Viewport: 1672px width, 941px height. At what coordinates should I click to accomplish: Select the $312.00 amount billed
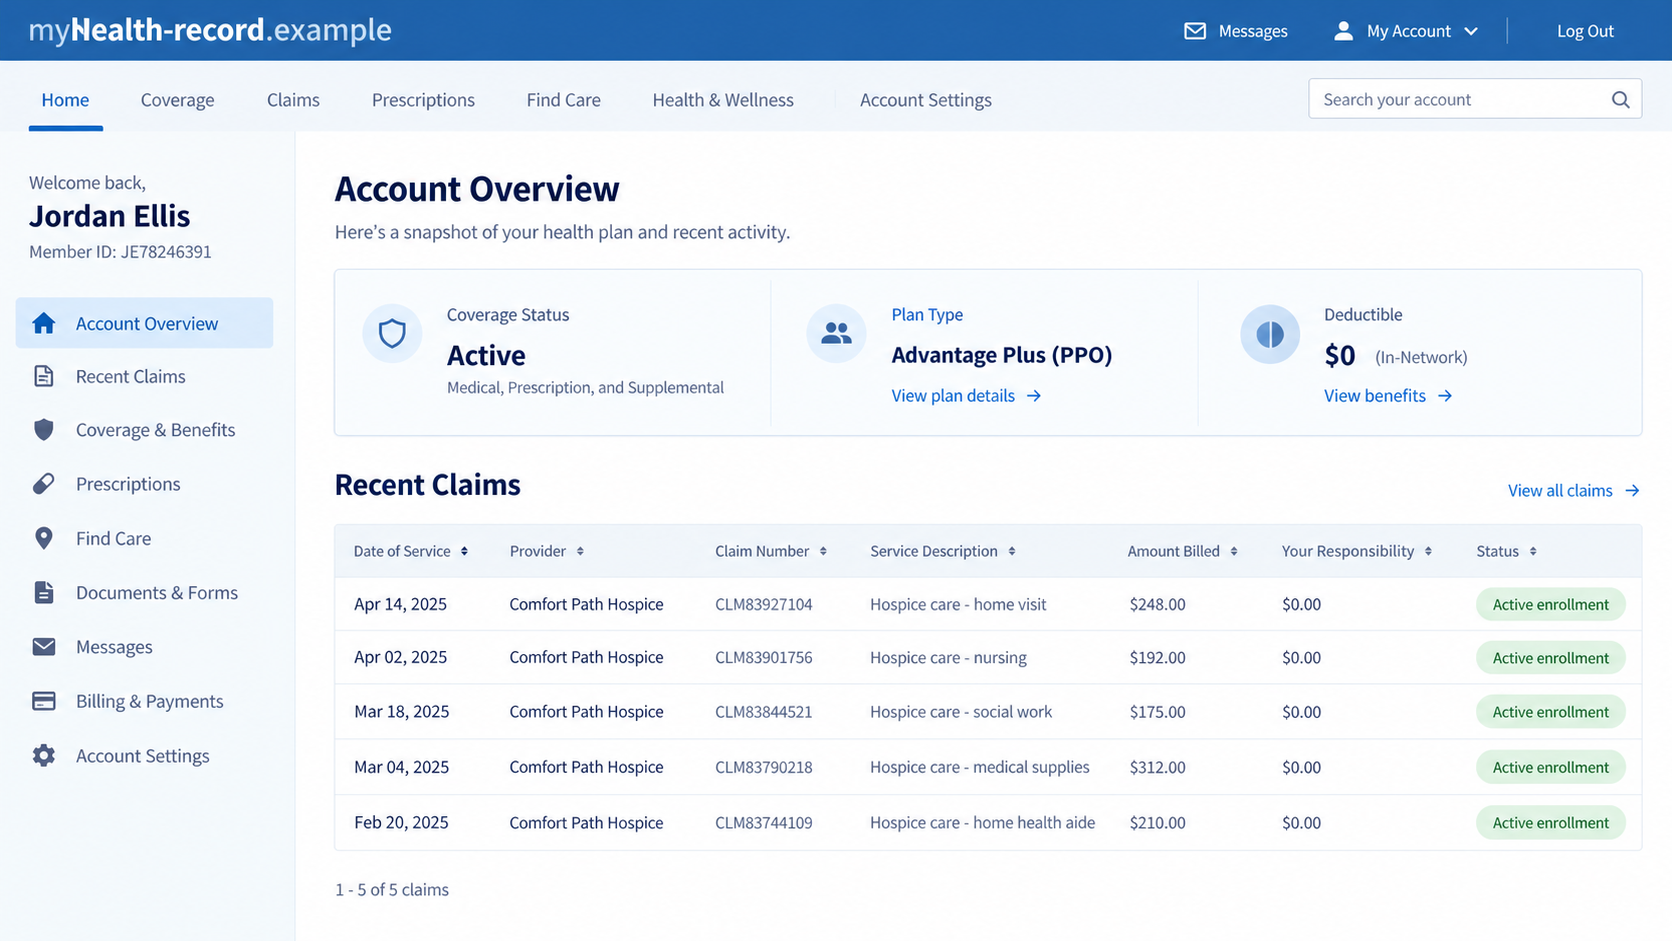tap(1157, 767)
